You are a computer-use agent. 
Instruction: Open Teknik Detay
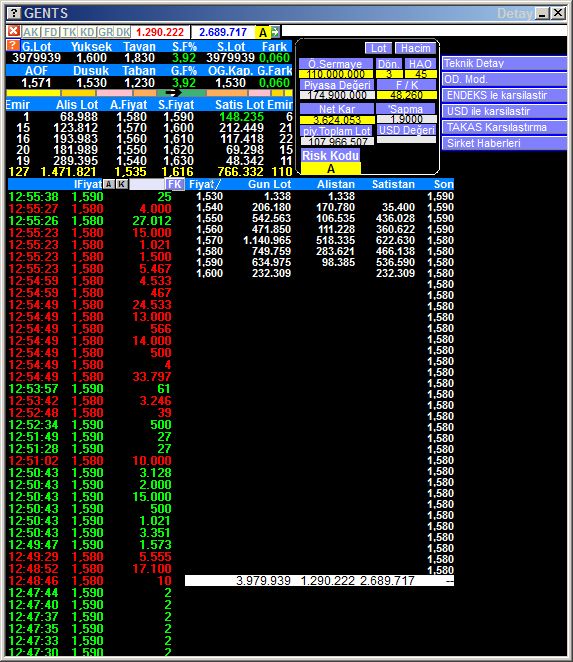(x=504, y=63)
